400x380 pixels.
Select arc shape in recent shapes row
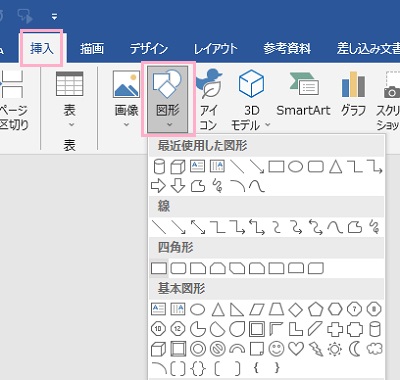tap(237, 186)
